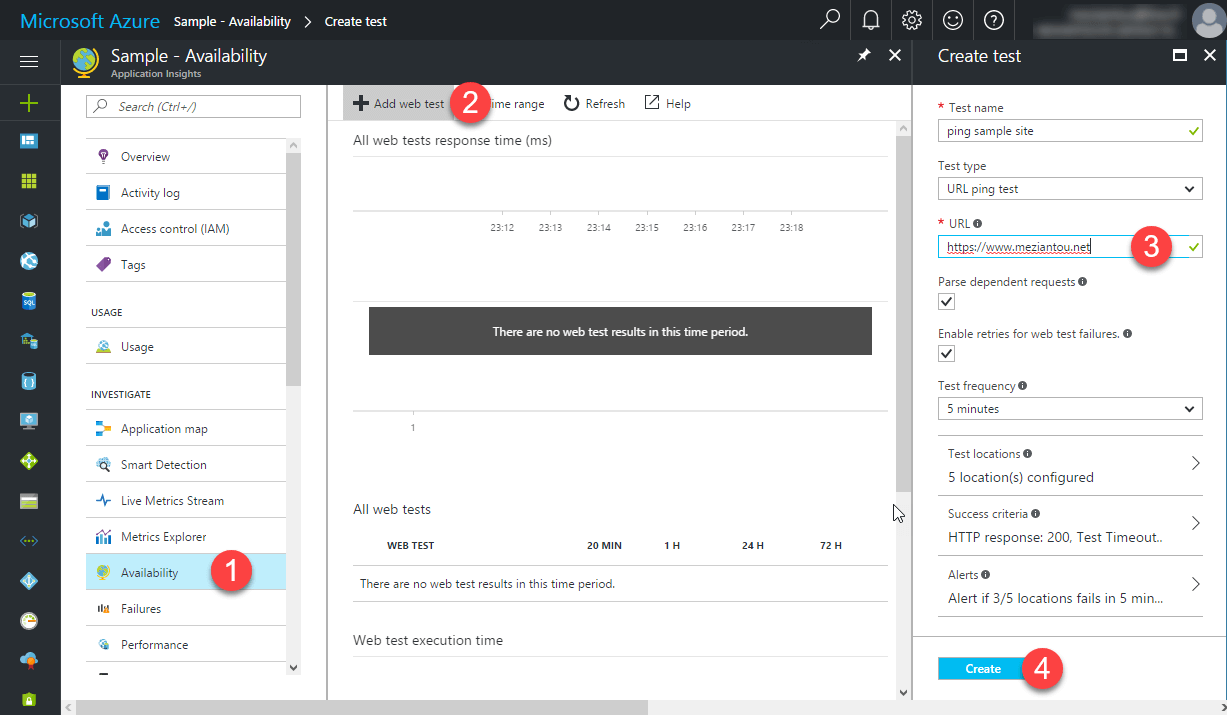Pin the Sample - Availability blade

pyautogui.click(x=864, y=57)
